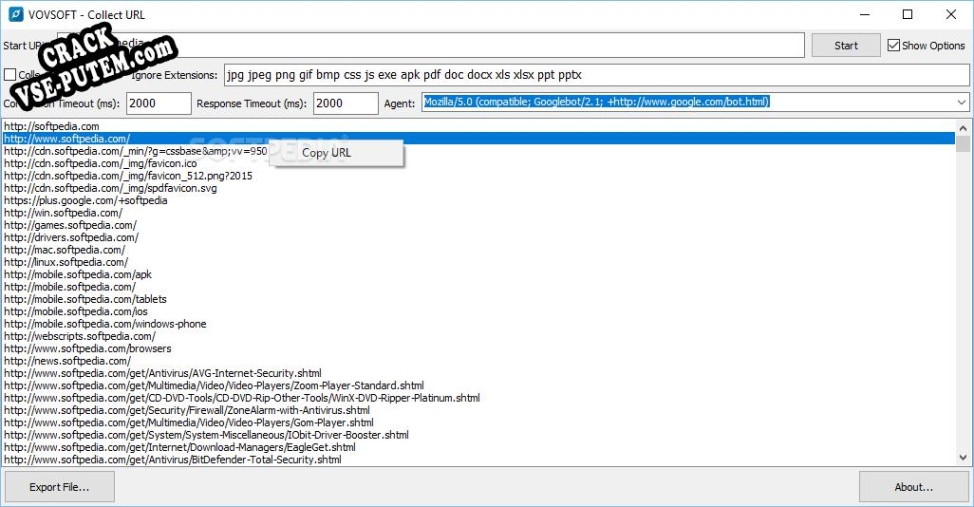974x507 pixels.
Task: Select the mobile.softpedia.com/ios row
Action: [x=478, y=311]
